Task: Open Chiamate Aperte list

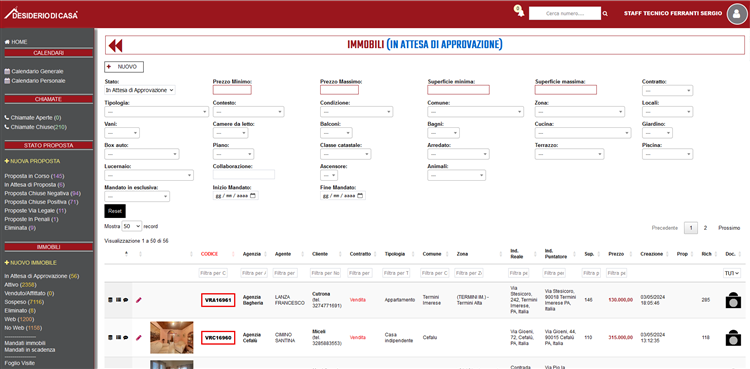Action: coord(33,118)
